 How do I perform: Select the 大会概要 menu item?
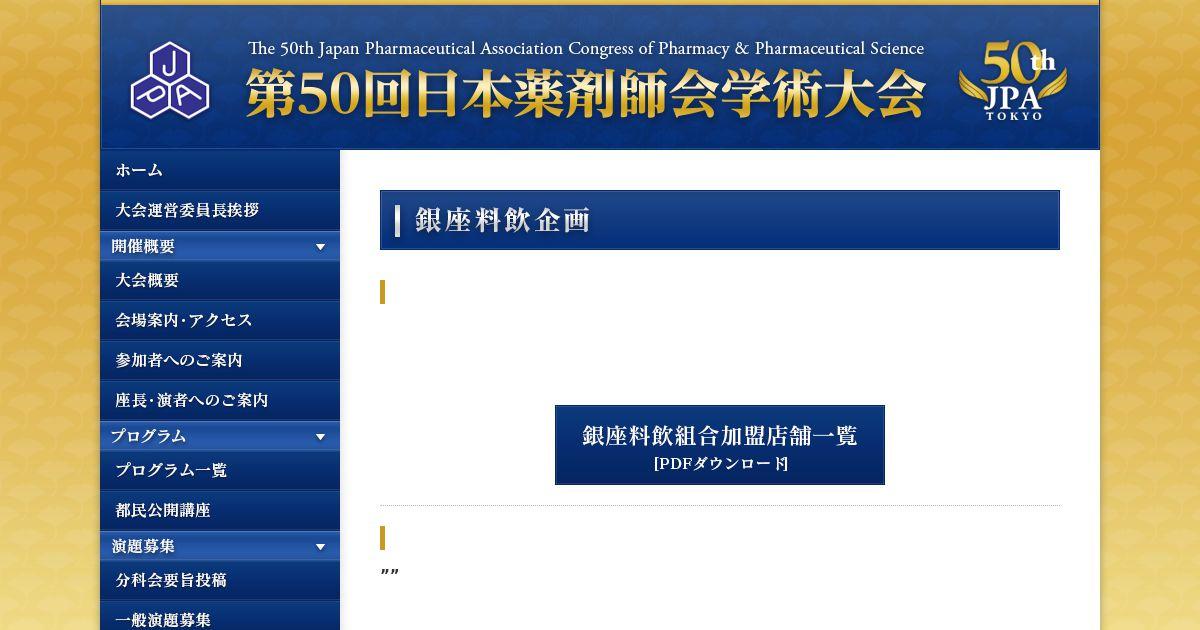[220, 280]
